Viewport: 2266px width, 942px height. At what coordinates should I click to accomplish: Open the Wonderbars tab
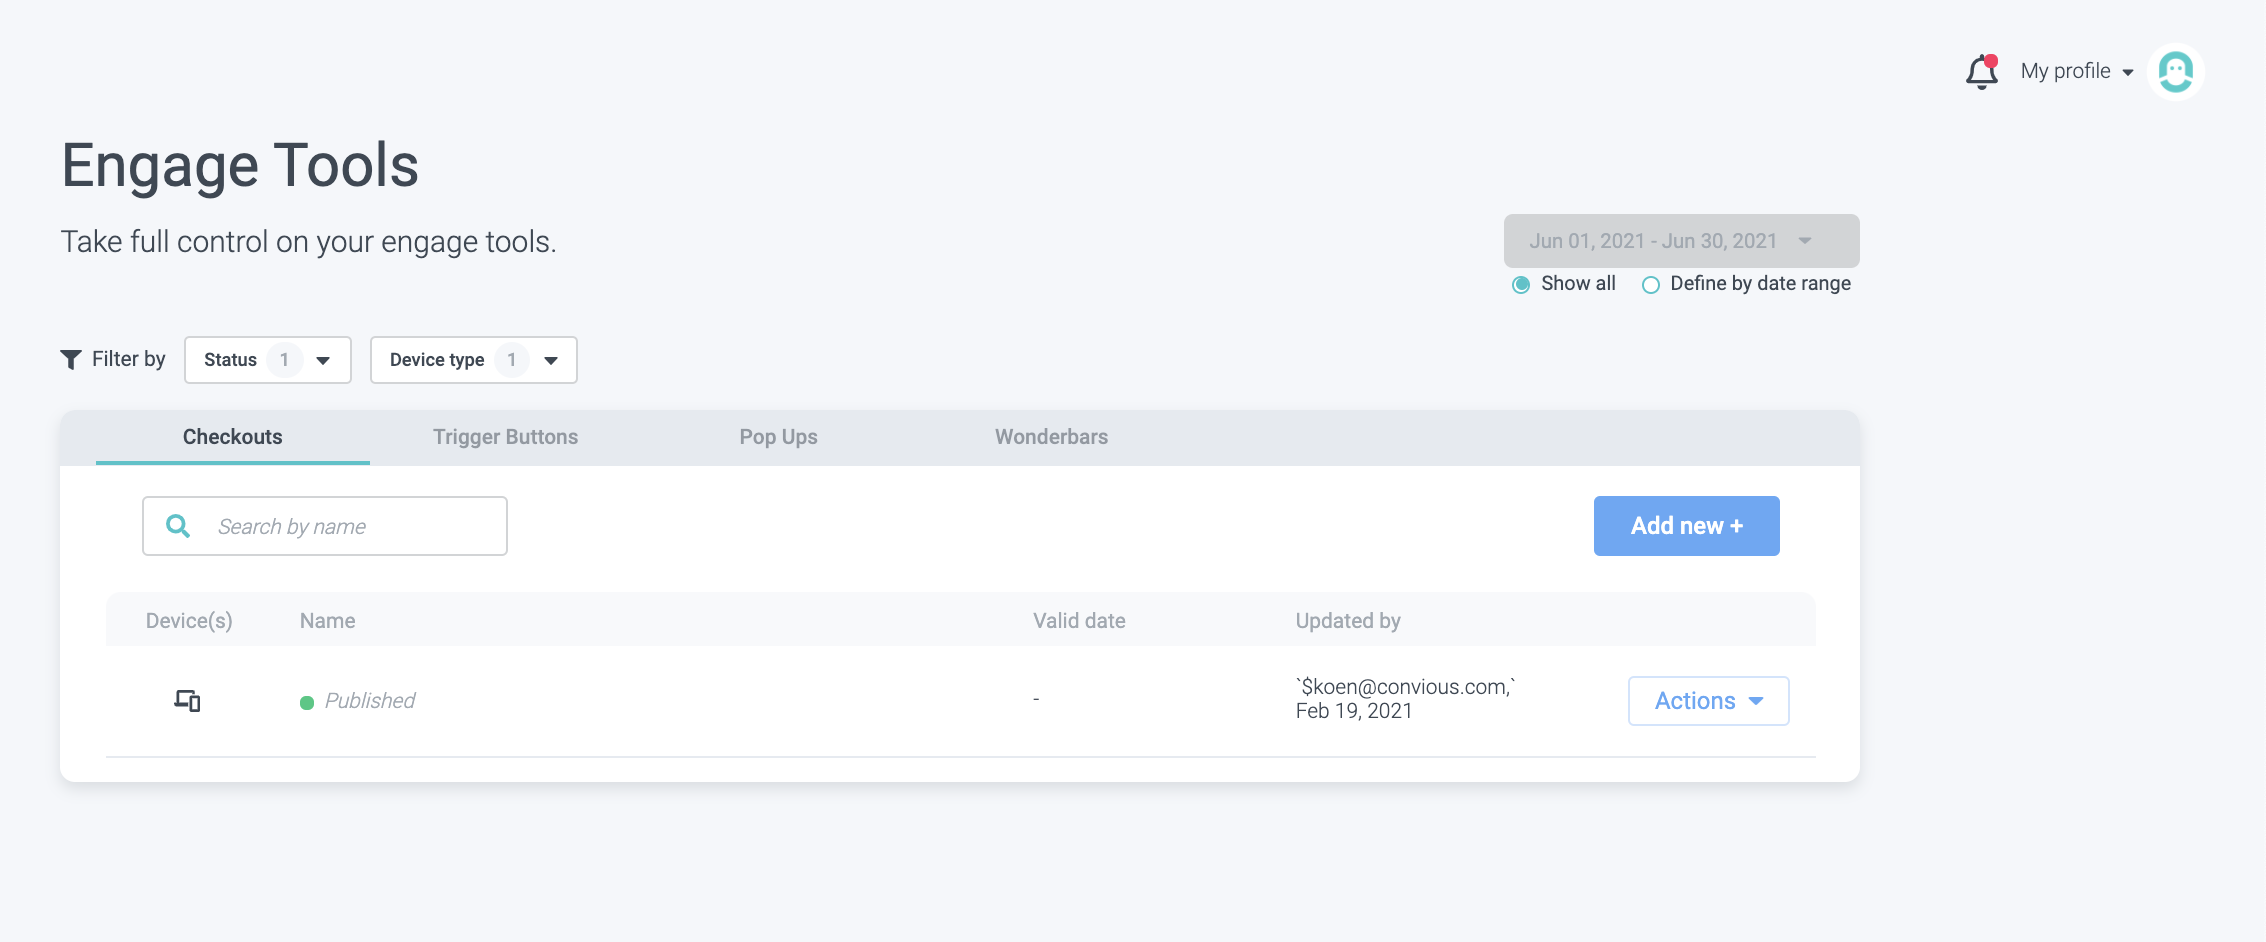[1051, 437]
